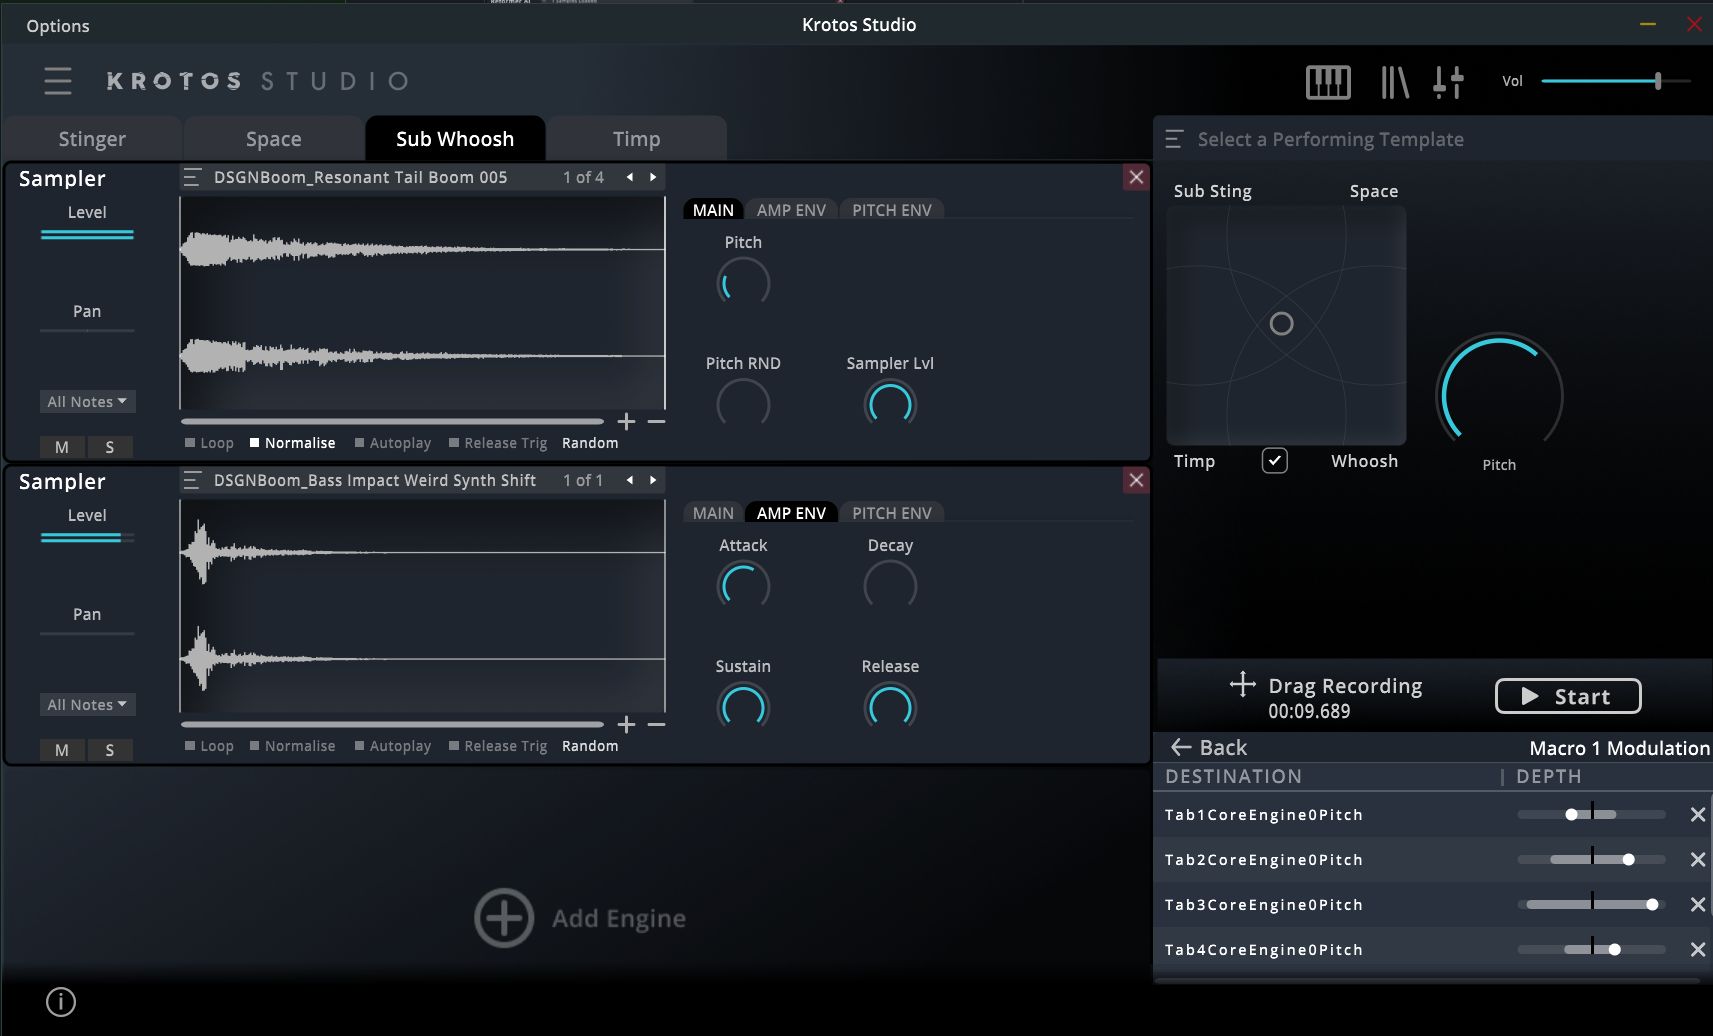Open the main hamburger menu beside Krotos logo
This screenshot has width=1713, height=1036.
pyautogui.click(x=58, y=81)
